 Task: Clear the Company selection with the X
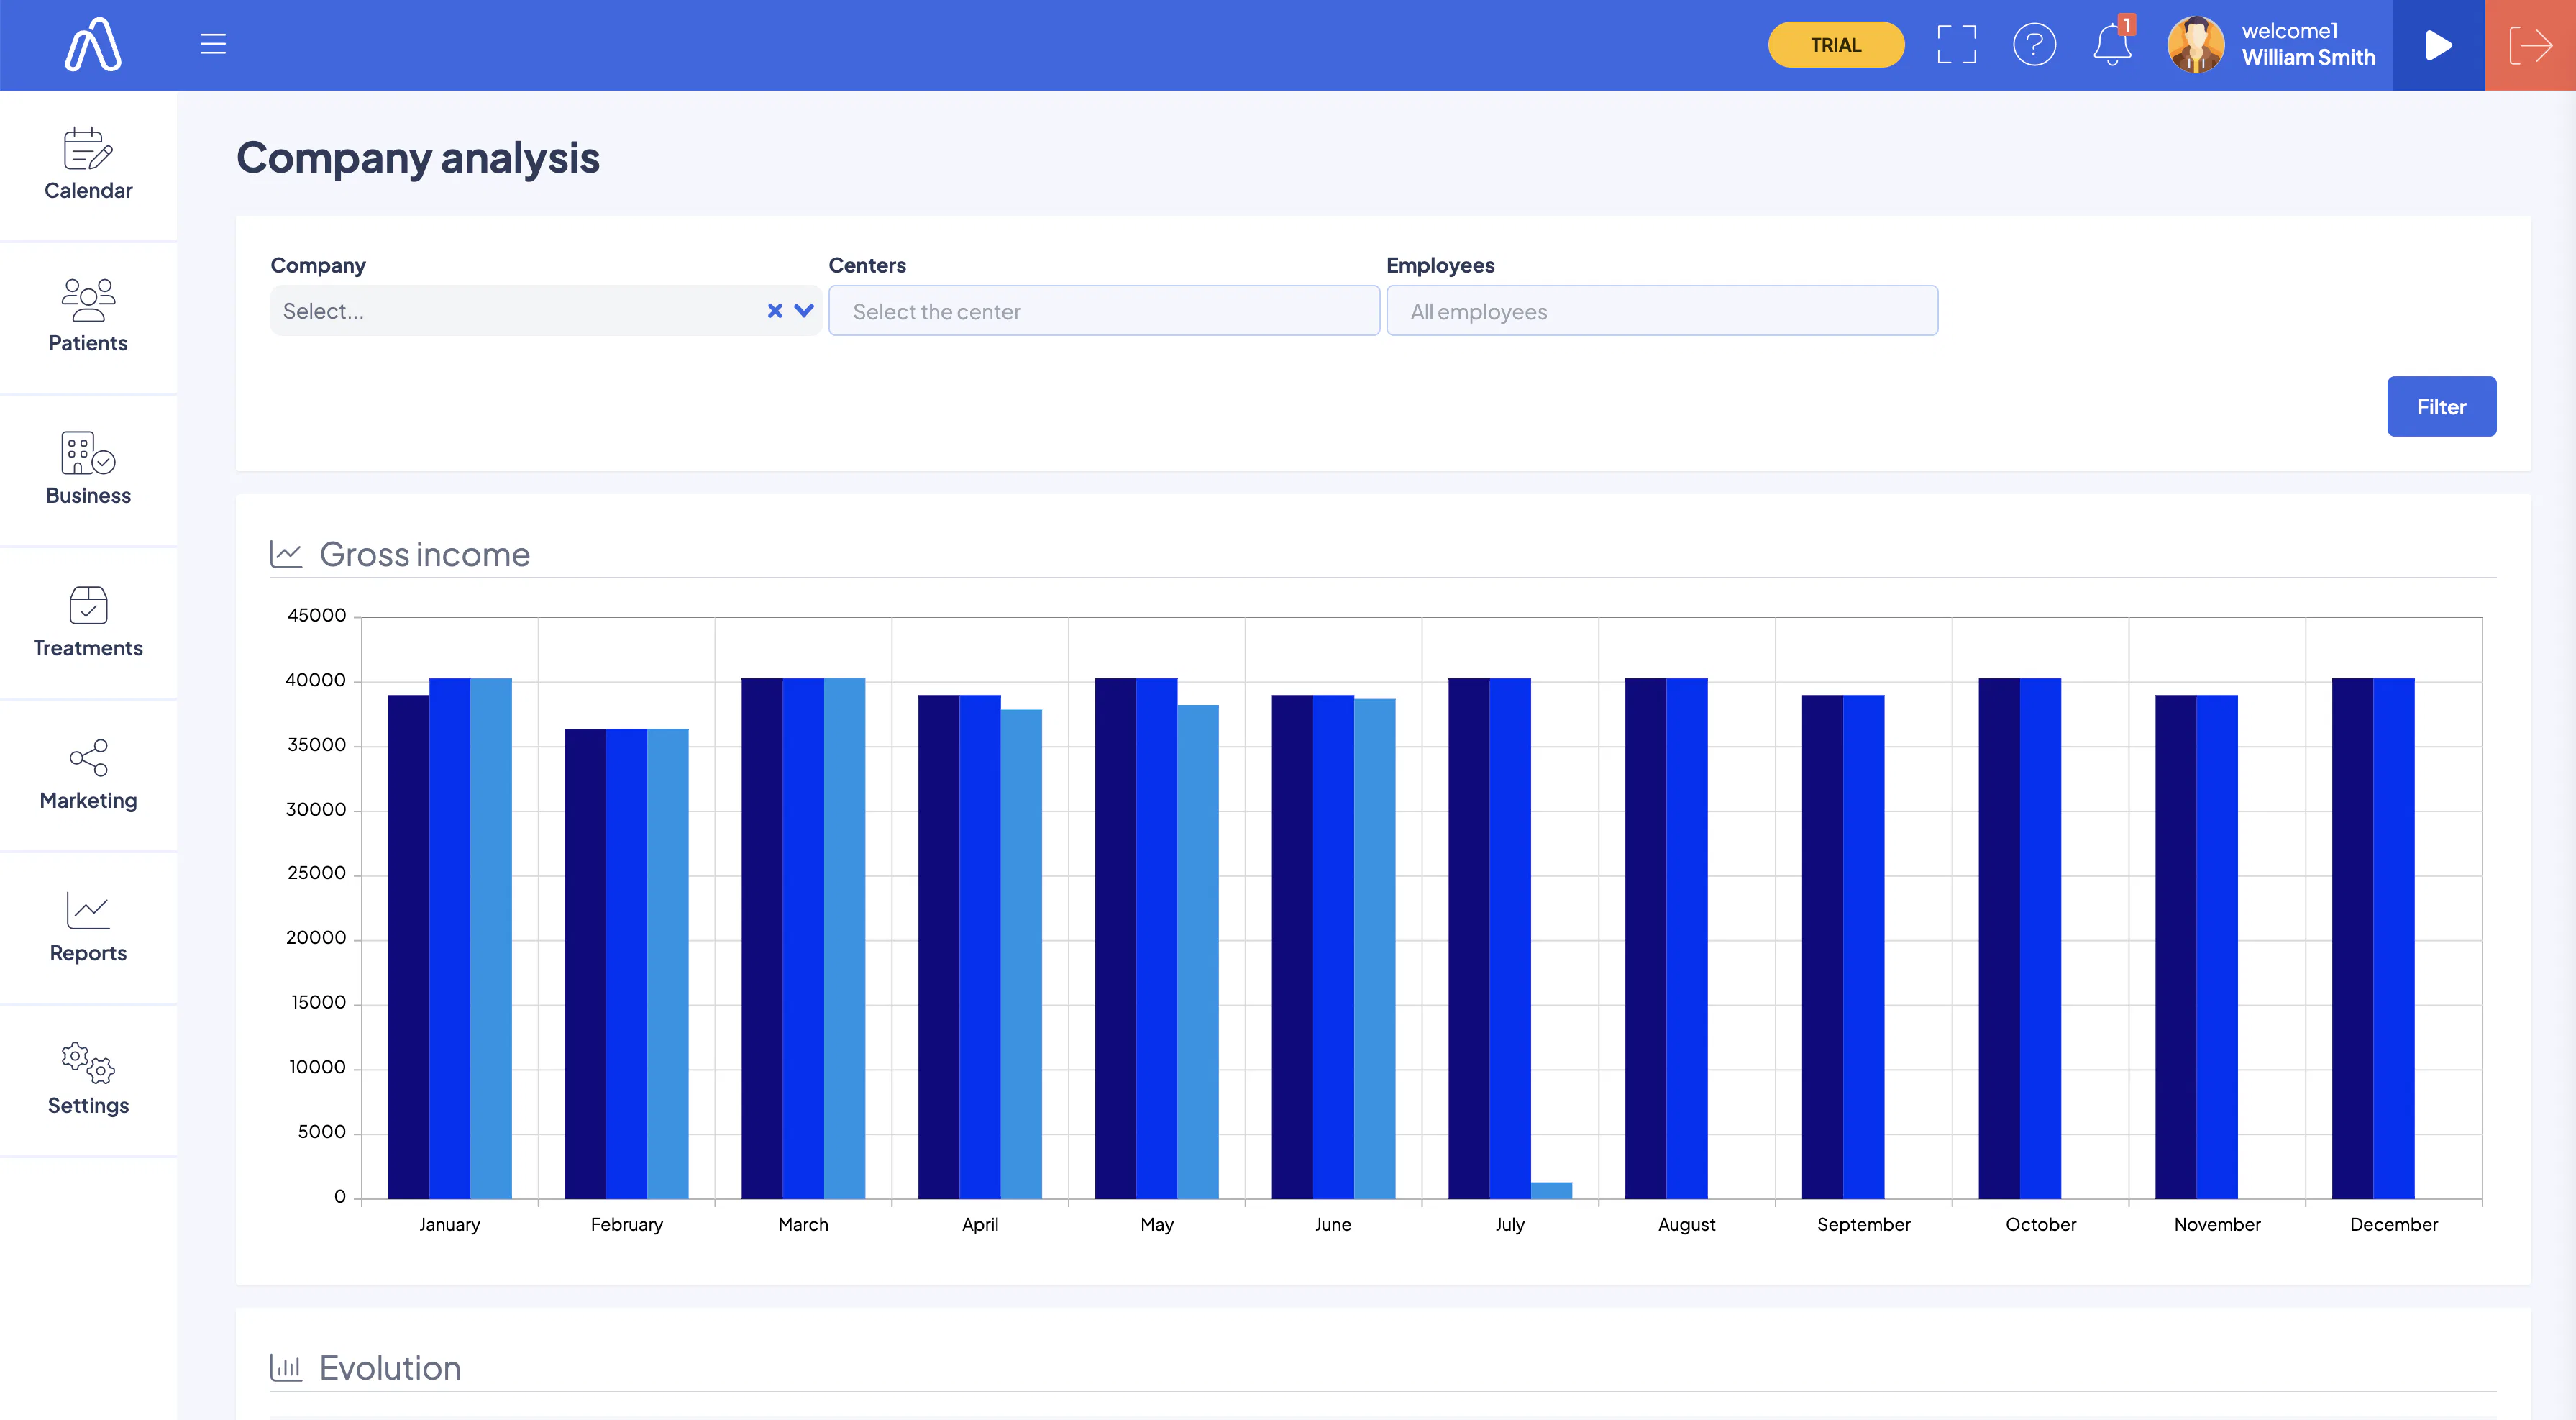(x=774, y=311)
